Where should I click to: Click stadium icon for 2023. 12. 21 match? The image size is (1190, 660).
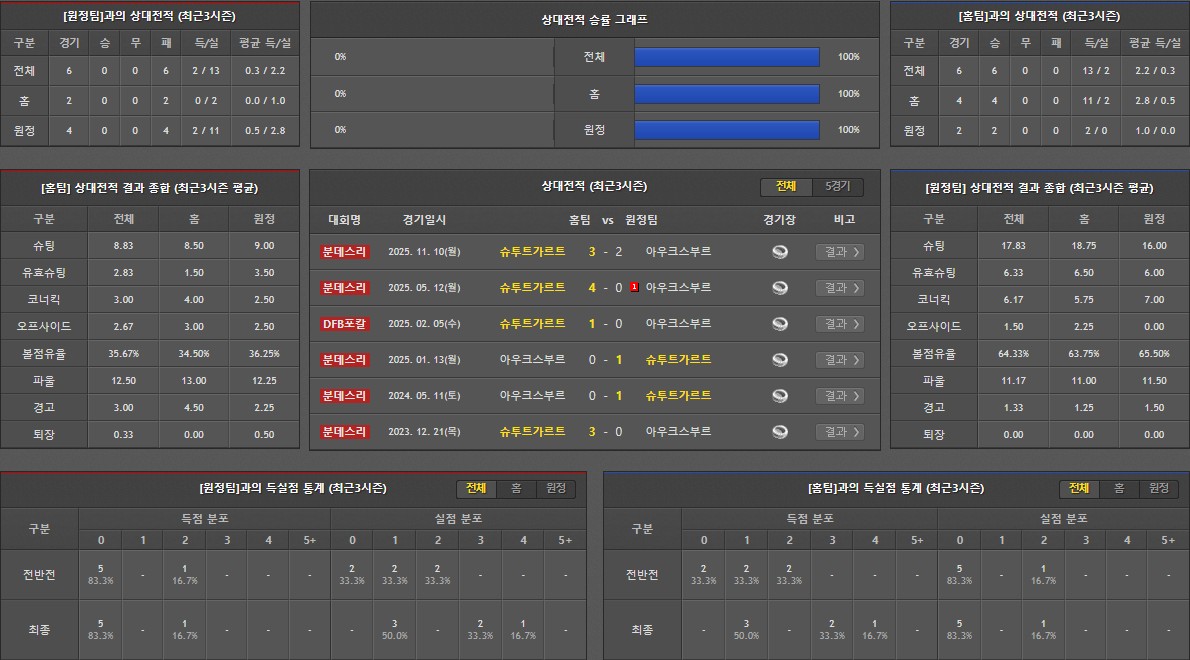tap(780, 432)
